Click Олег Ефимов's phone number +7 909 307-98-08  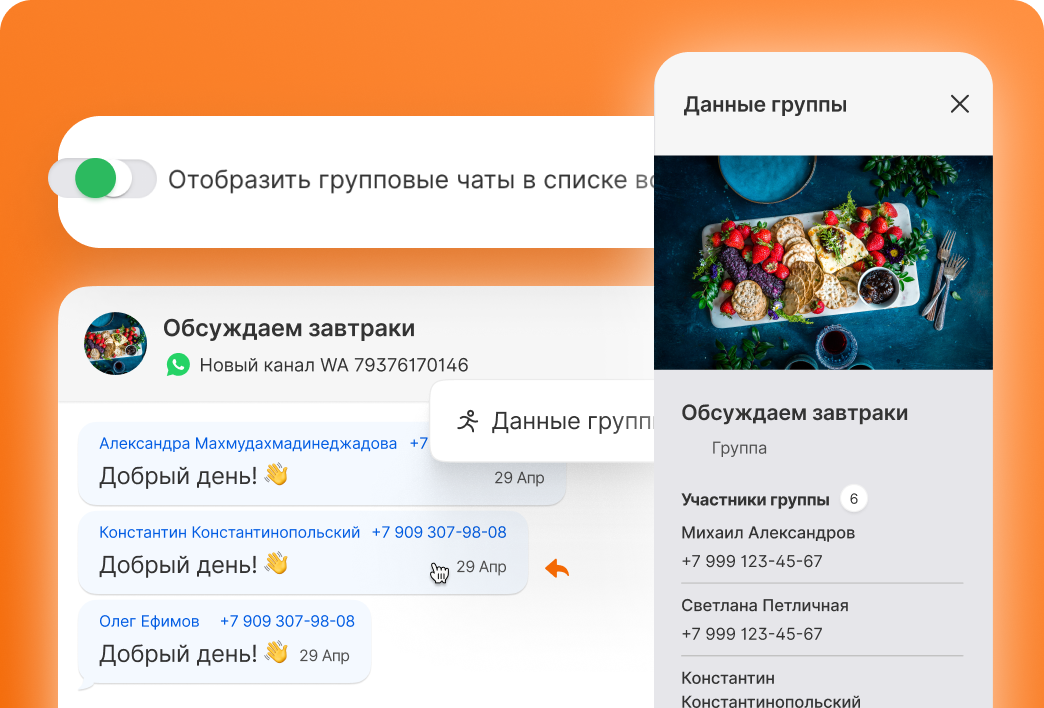click(x=287, y=621)
